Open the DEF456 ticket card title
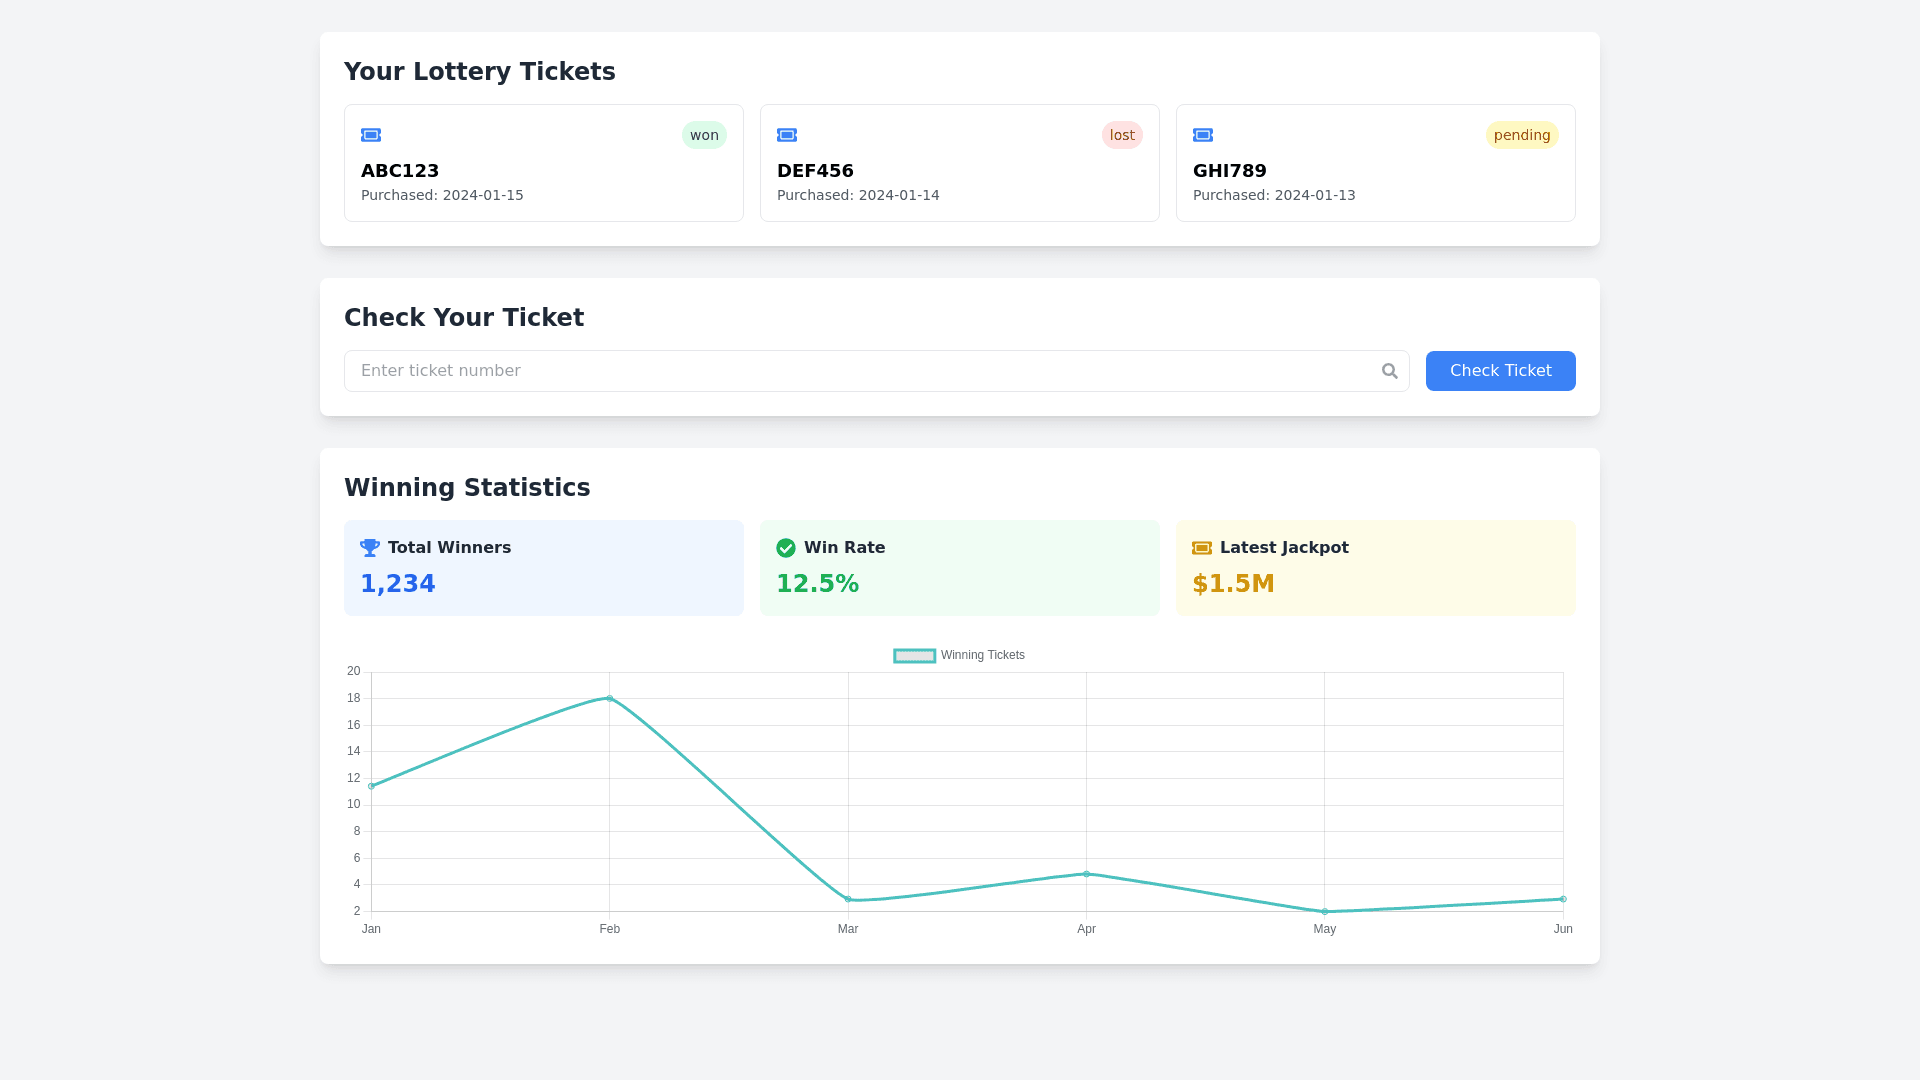Image resolution: width=1920 pixels, height=1080 pixels. 815,171
